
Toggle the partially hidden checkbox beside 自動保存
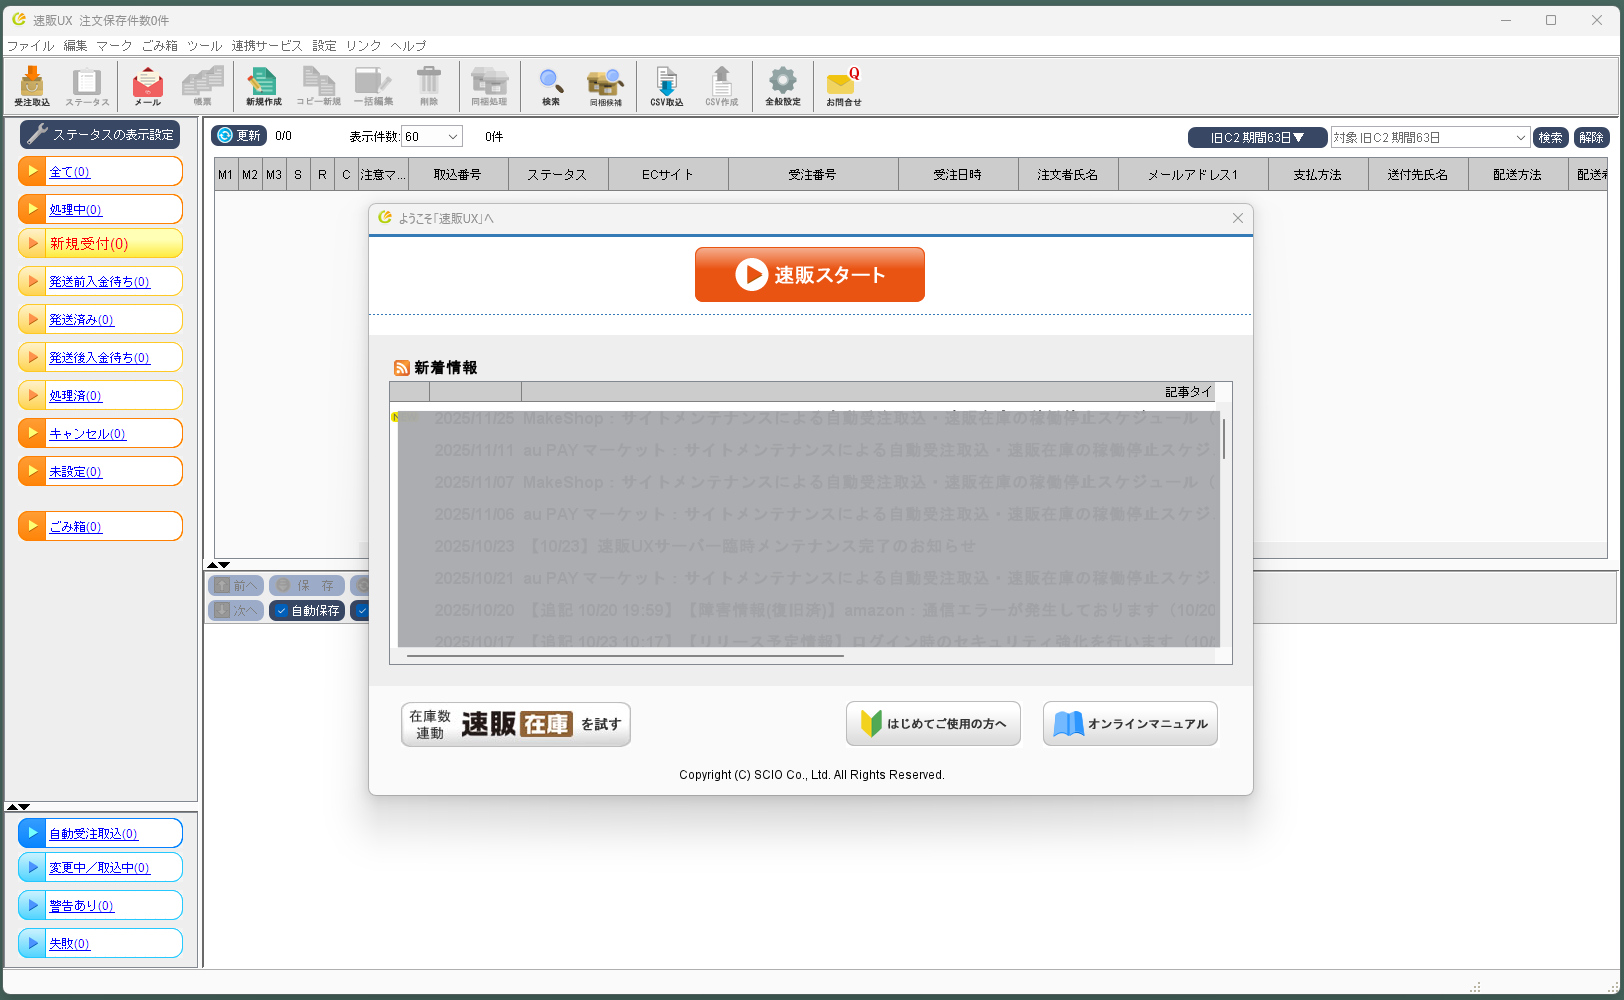362,611
